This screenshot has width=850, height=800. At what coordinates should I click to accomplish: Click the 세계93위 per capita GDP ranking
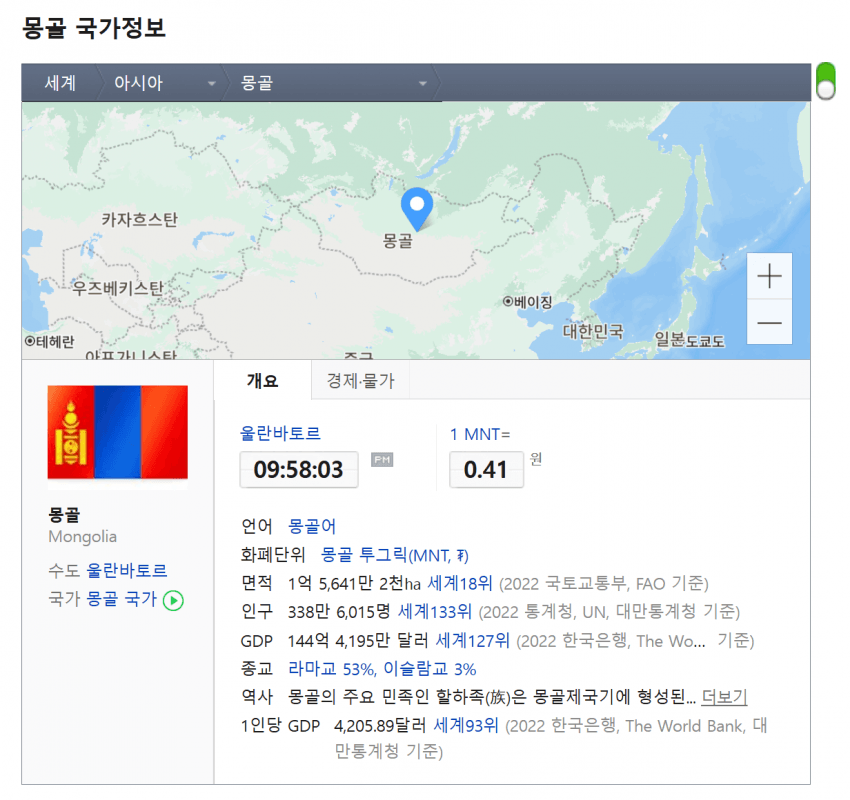[x=465, y=726]
